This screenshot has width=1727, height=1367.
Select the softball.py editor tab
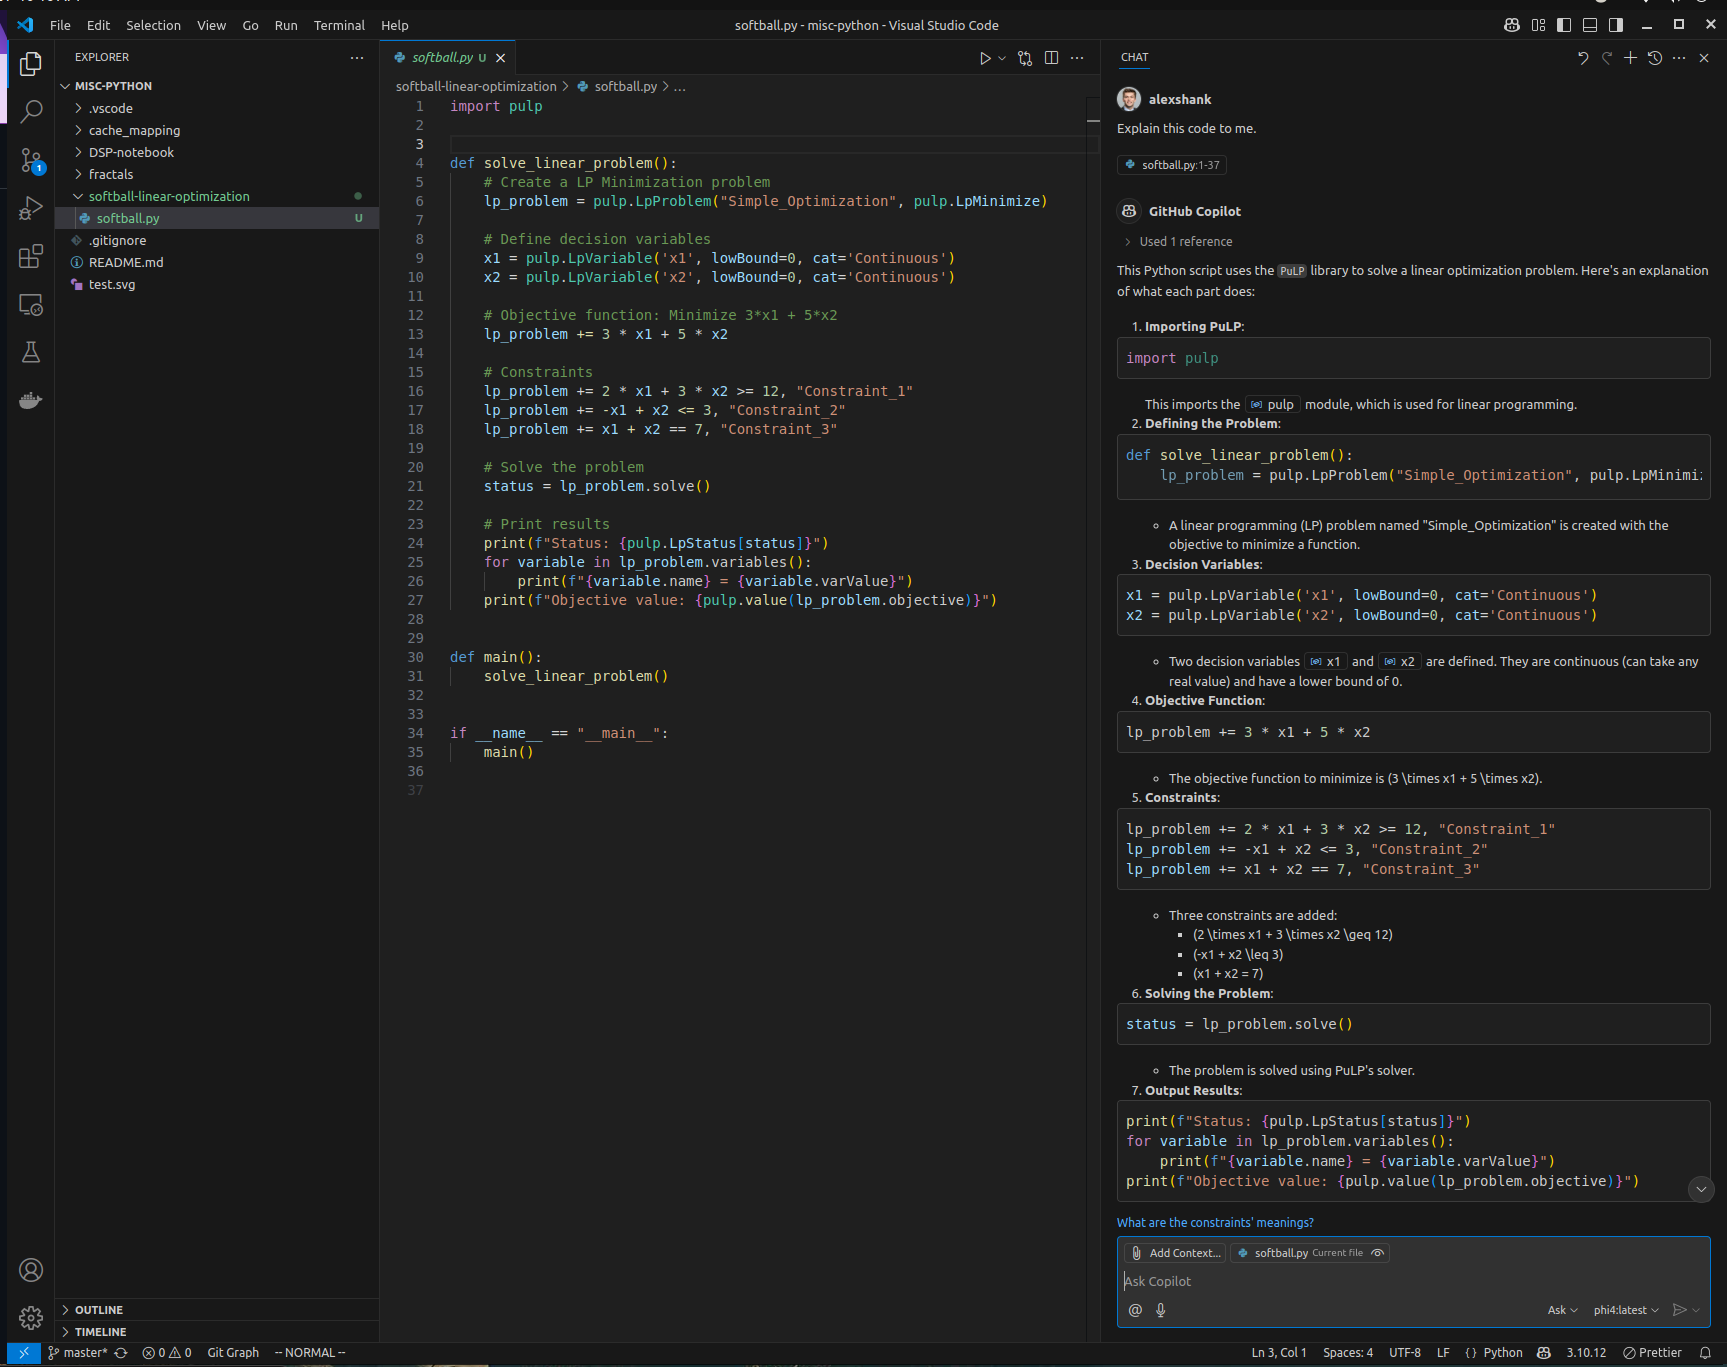click(x=442, y=58)
